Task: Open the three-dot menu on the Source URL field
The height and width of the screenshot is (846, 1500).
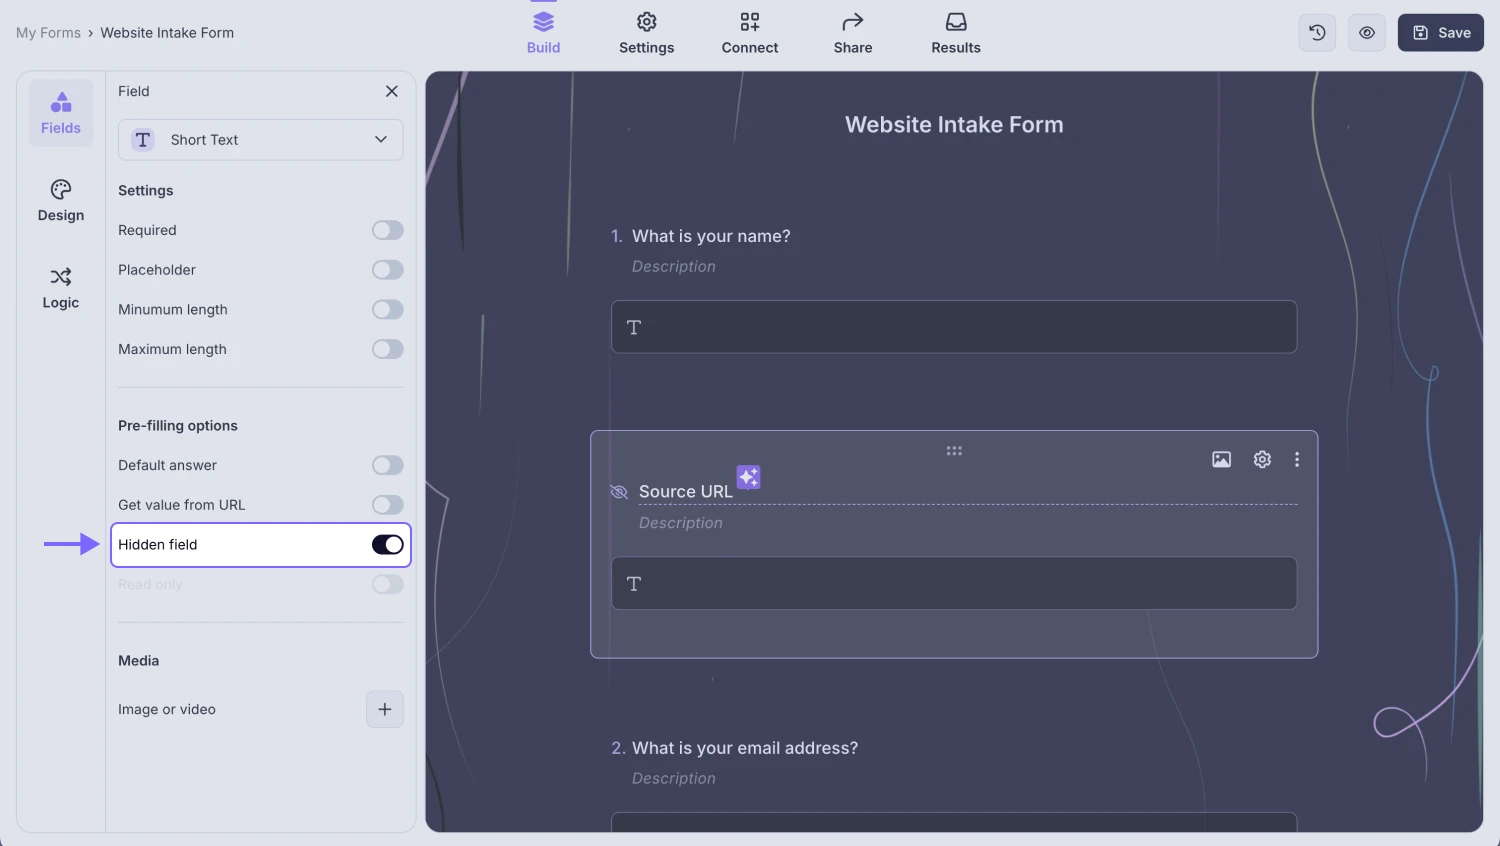Action: [x=1297, y=459]
